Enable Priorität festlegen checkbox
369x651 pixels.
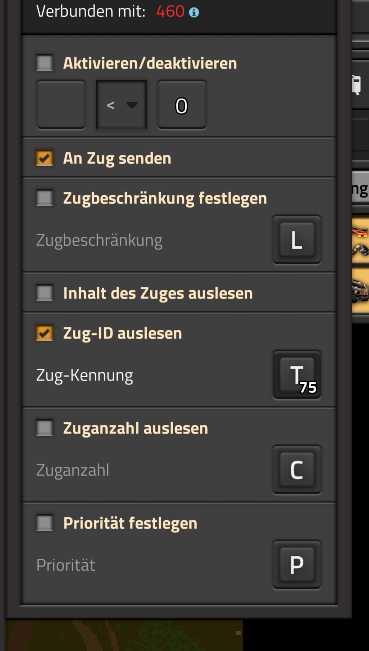45,523
